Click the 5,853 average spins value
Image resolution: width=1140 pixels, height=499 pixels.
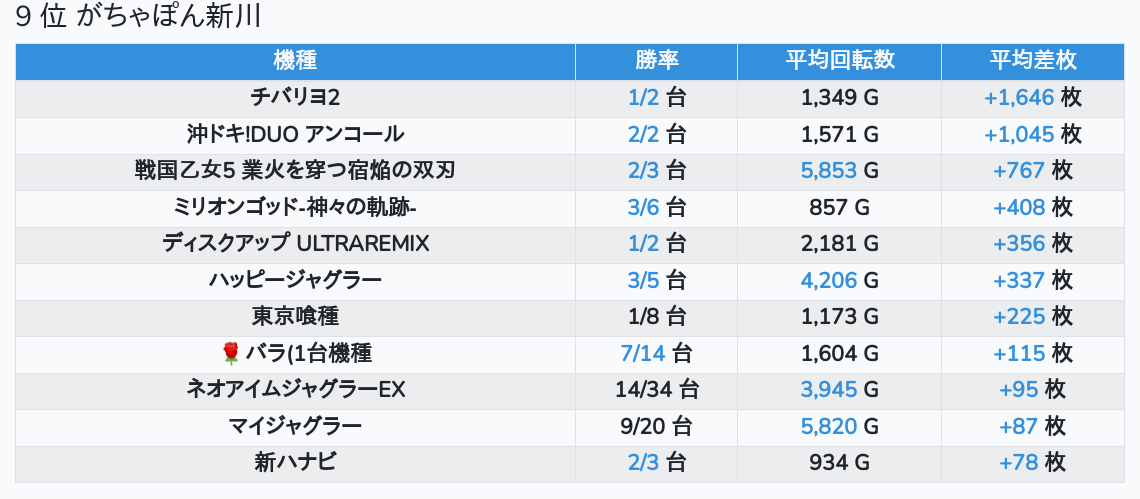point(829,171)
